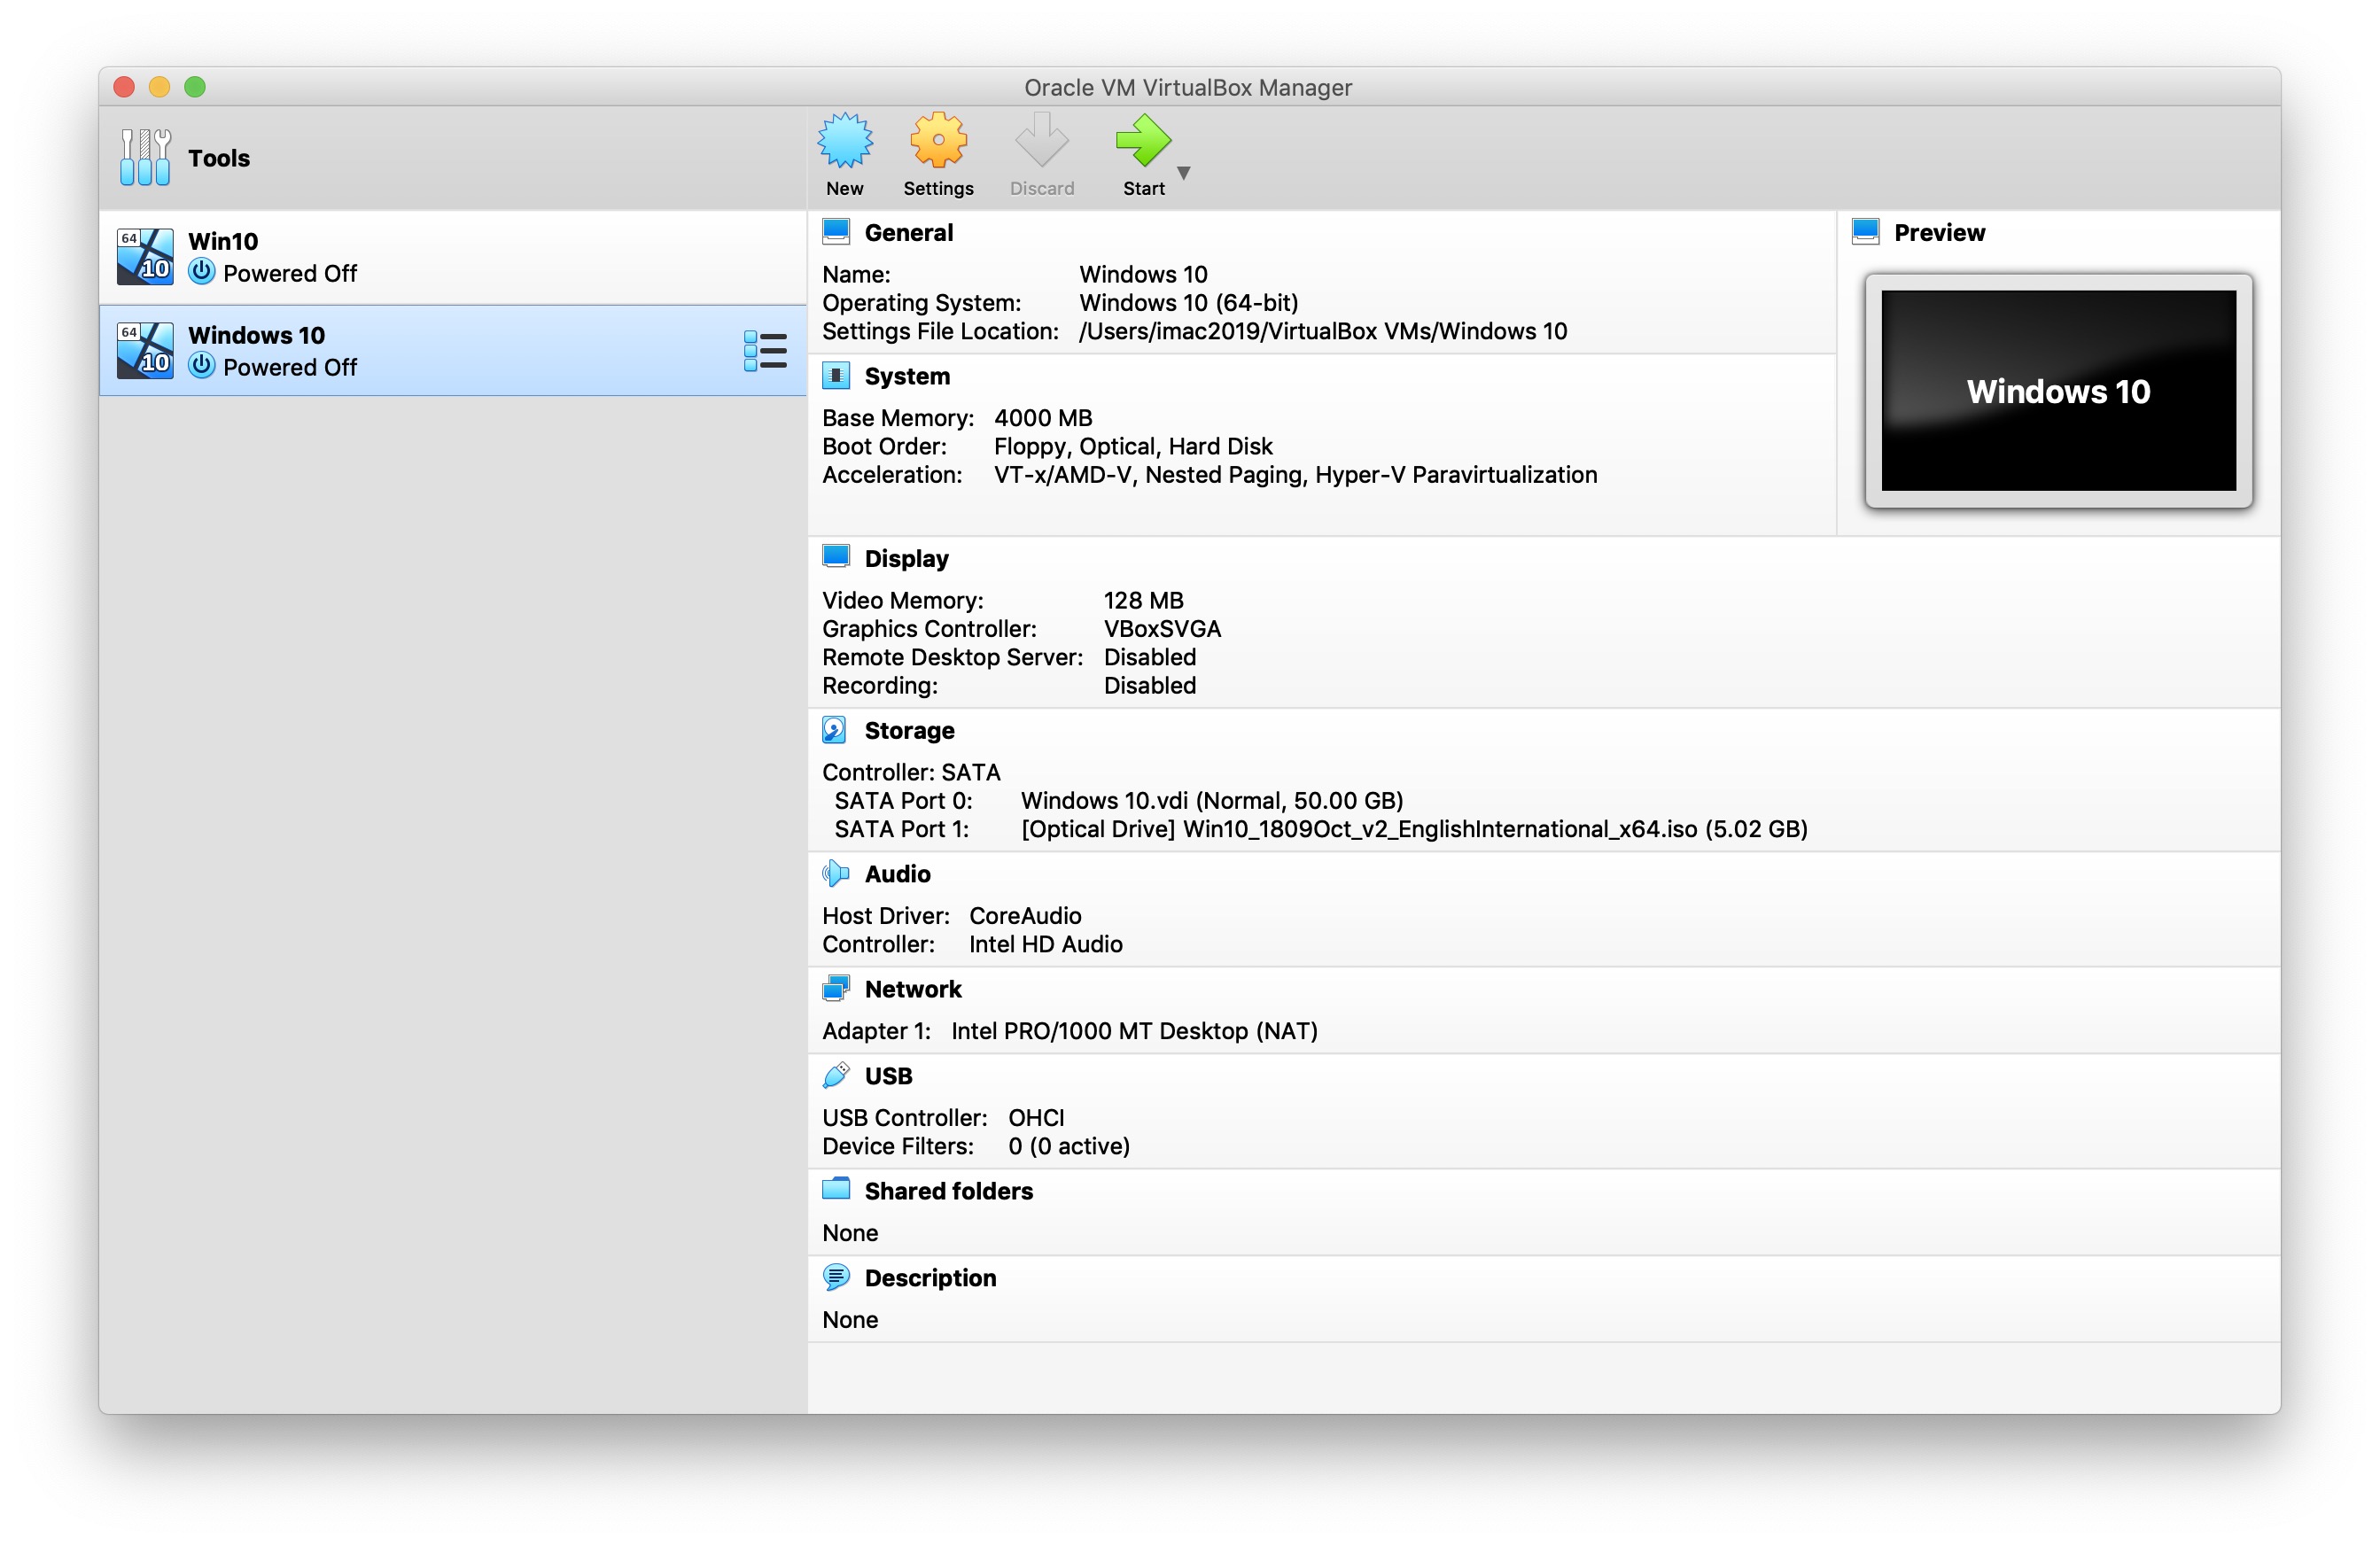Click the Win10 ISO file on SATA Port 1
Screen dimensions: 2380x1545
pos(1412,829)
